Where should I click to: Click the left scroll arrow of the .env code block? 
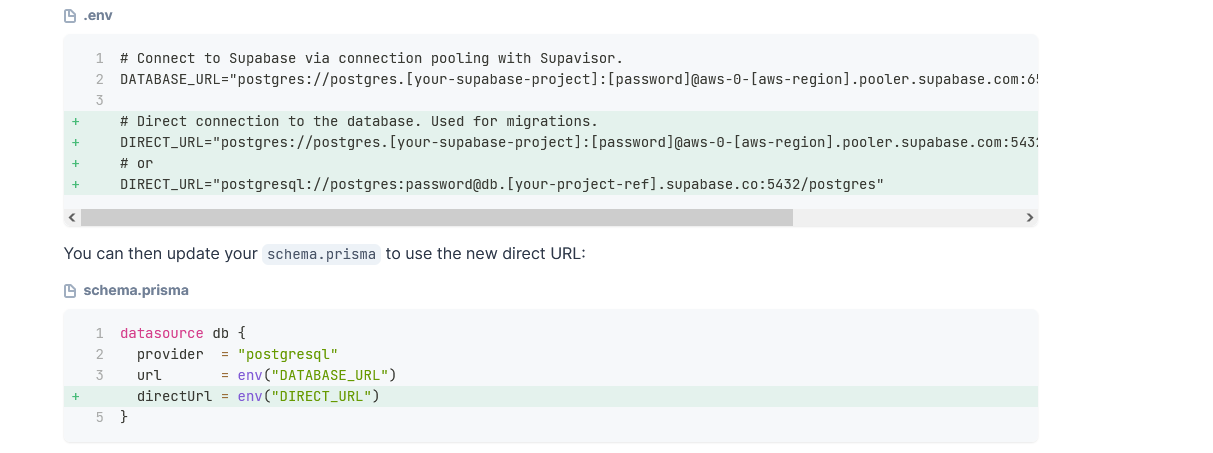click(x=71, y=217)
